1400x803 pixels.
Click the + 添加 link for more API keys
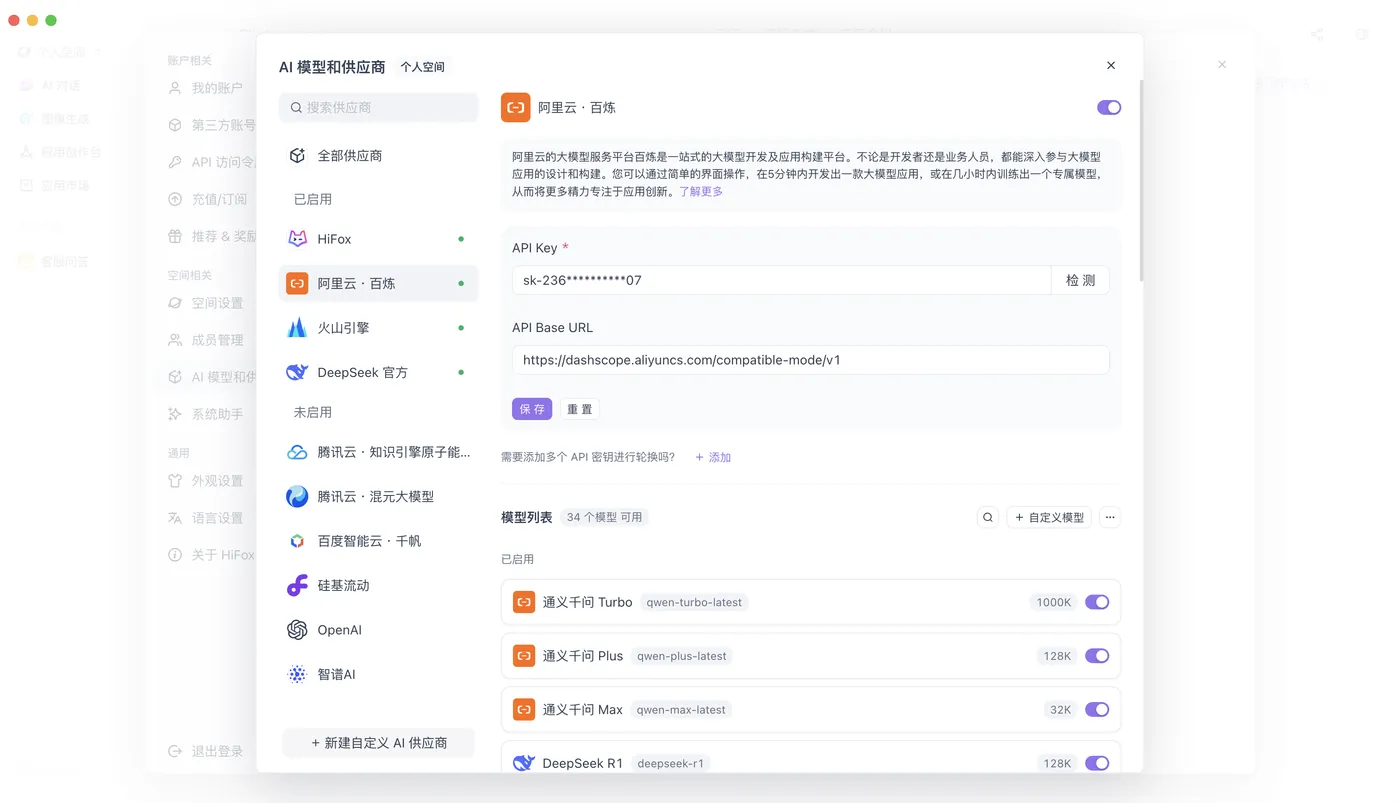713,457
